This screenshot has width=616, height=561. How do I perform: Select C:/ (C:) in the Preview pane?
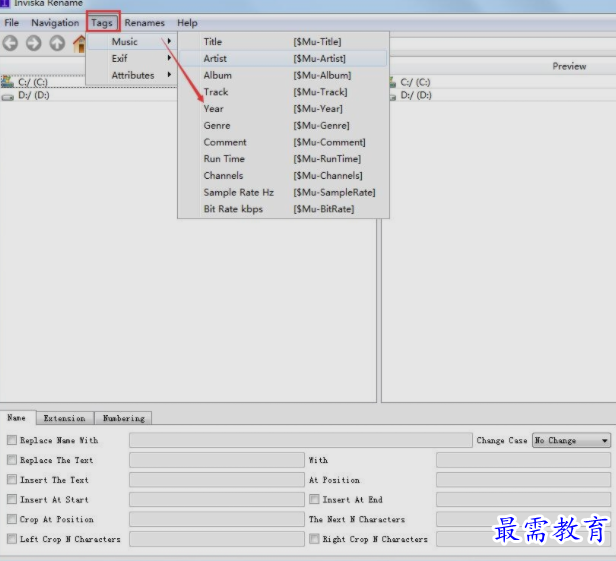pos(415,82)
